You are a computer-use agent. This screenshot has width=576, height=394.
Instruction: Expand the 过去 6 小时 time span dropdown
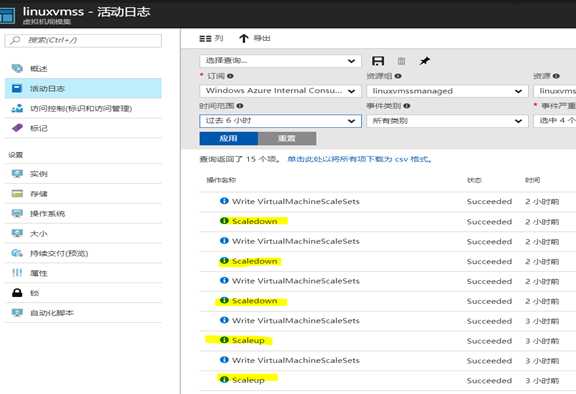coord(280,121)
